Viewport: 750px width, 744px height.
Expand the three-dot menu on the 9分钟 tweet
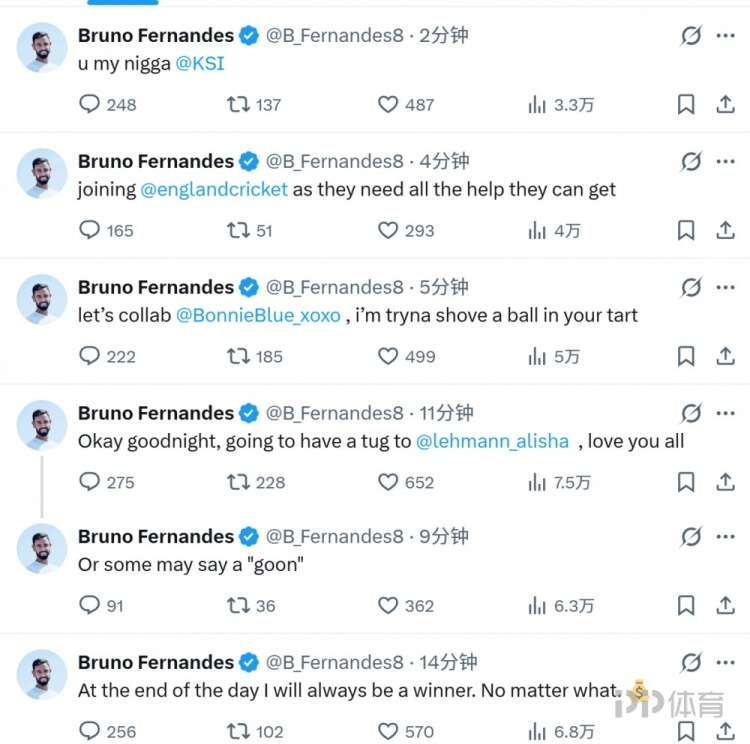725,537
